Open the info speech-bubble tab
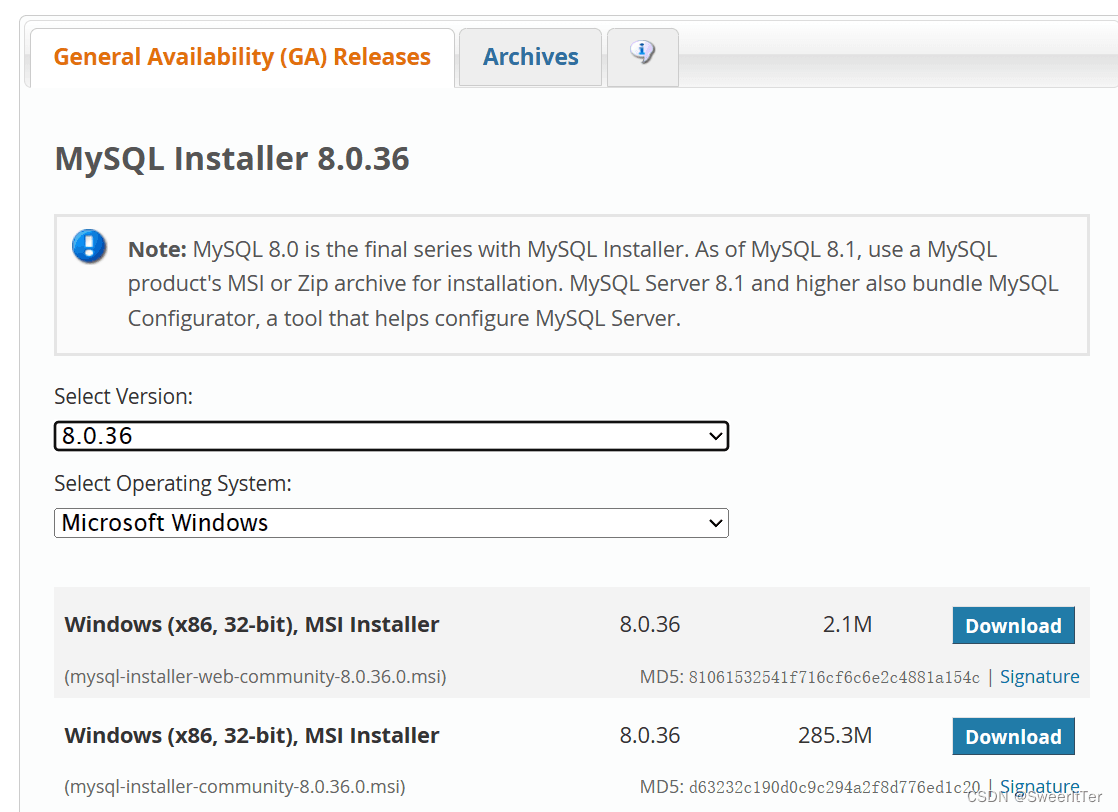Viewport: 1118px width, 812px height. point(642,56)
